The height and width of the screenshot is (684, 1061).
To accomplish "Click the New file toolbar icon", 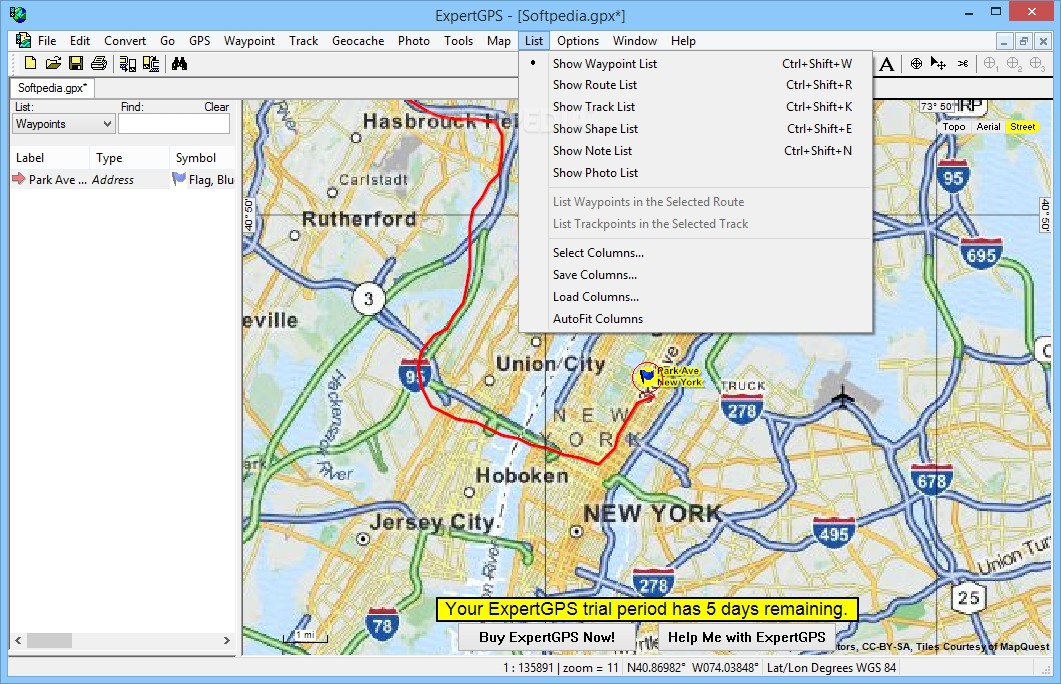I will pos(30,64).
